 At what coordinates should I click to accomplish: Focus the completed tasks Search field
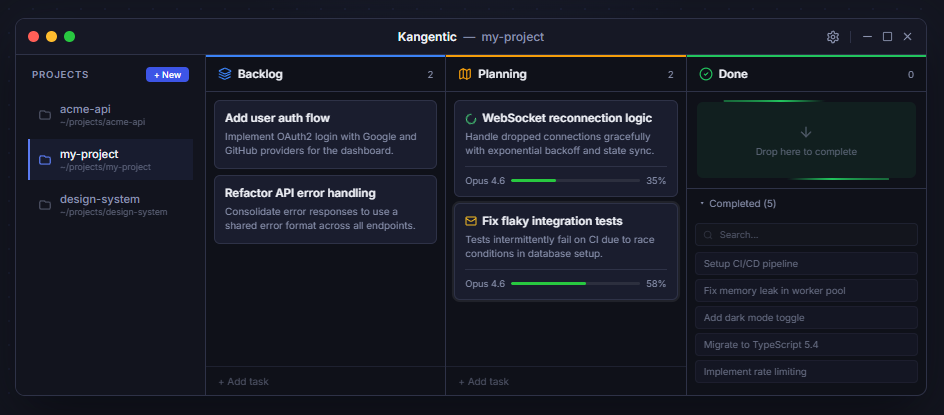[x=806, y=235]
